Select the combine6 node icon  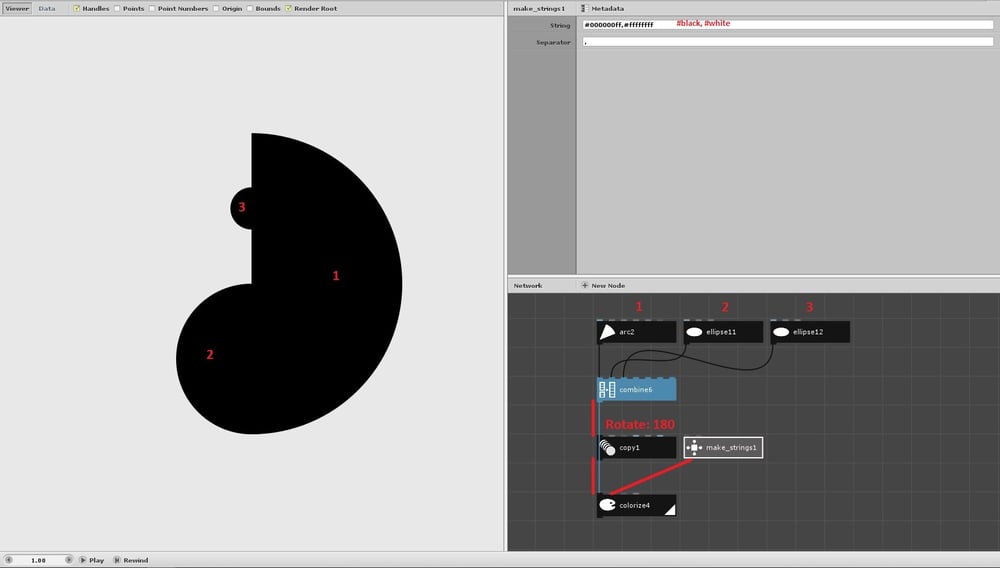(607, 390)
